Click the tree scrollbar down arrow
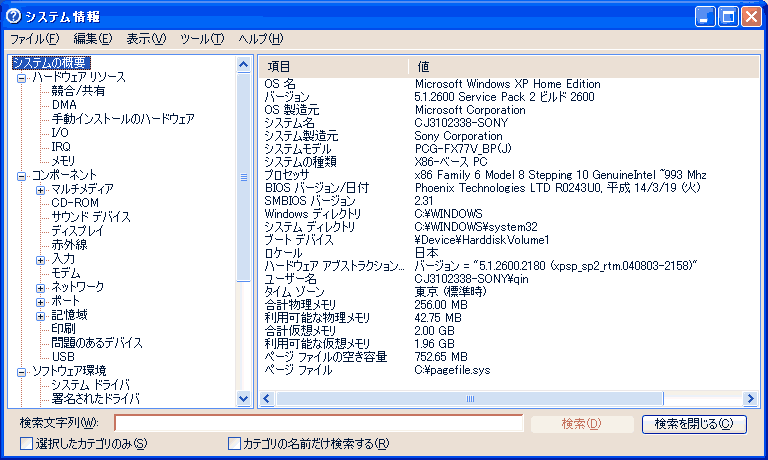 pyautogui.click(x=243, y=399)
